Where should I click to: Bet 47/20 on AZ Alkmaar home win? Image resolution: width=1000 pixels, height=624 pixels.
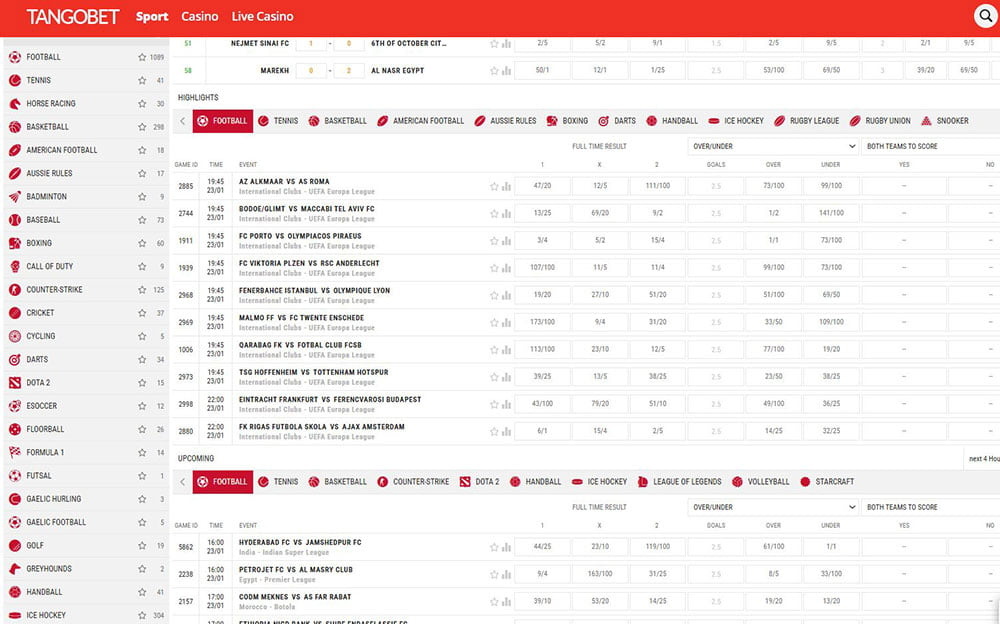pos(542,186)
